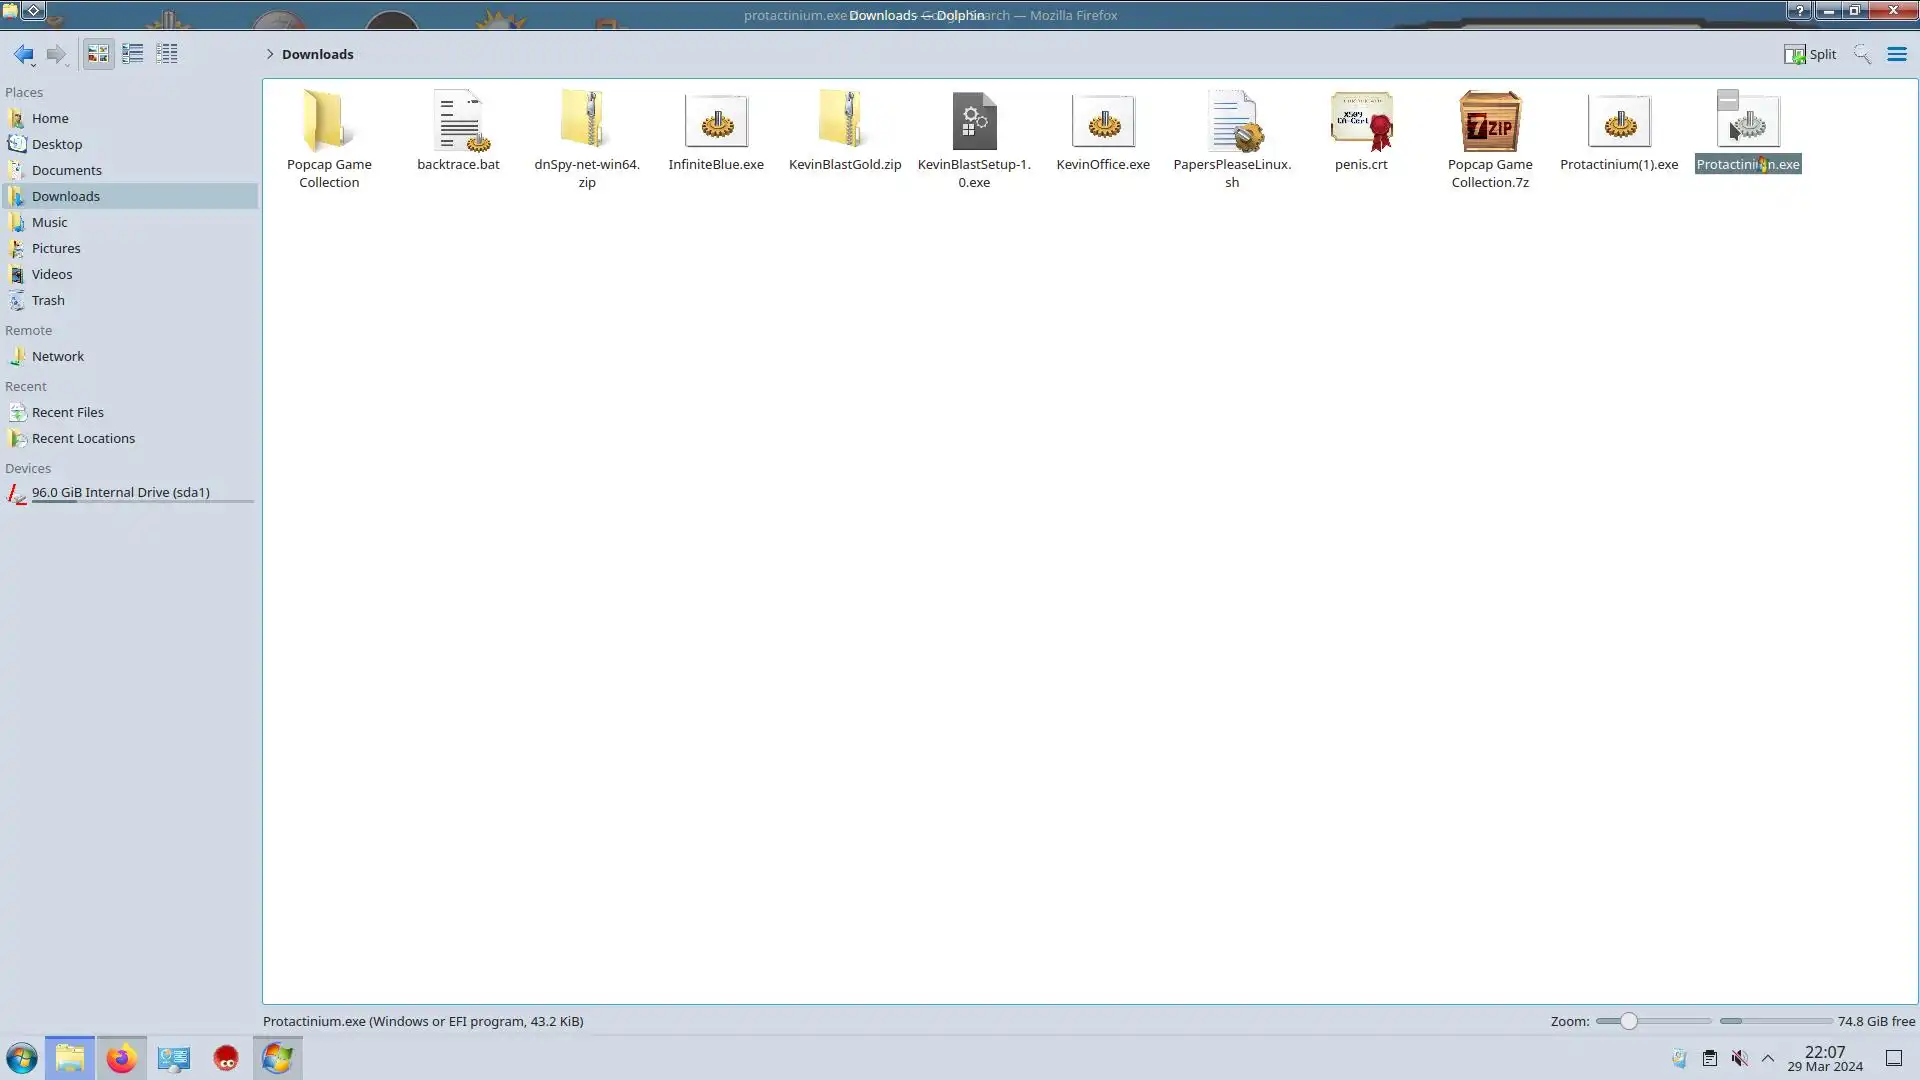Open Documents in Places panel

pyautogui.click(x=66, y=170)
